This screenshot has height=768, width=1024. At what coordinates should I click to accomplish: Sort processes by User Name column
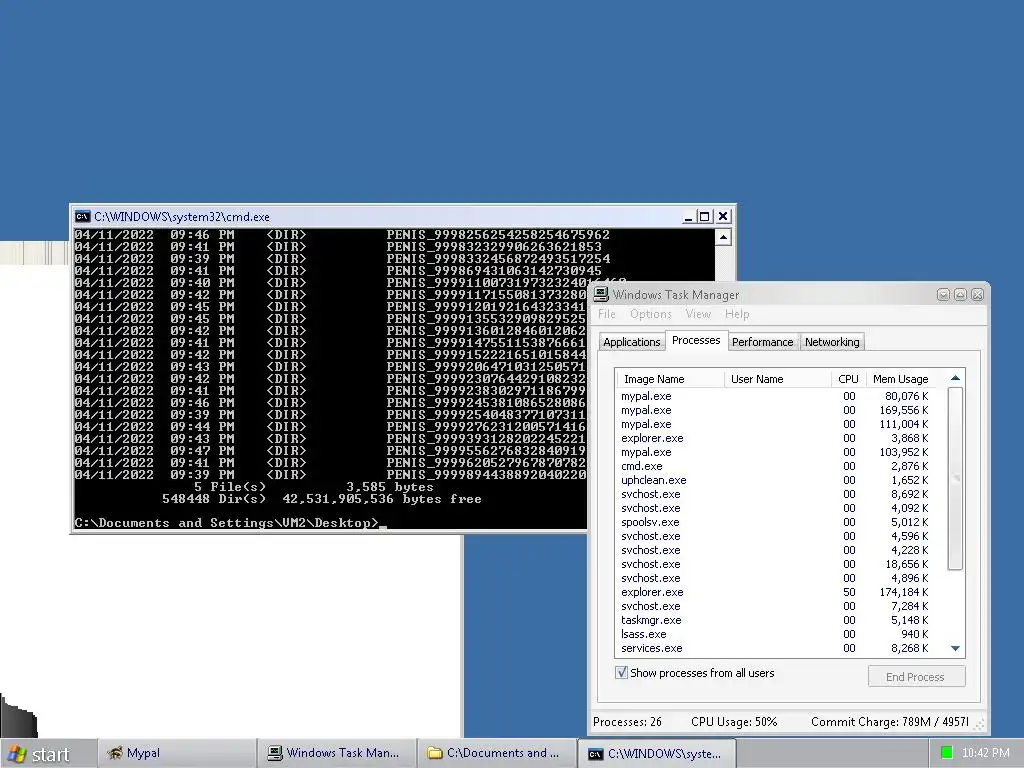click(777, 379)
